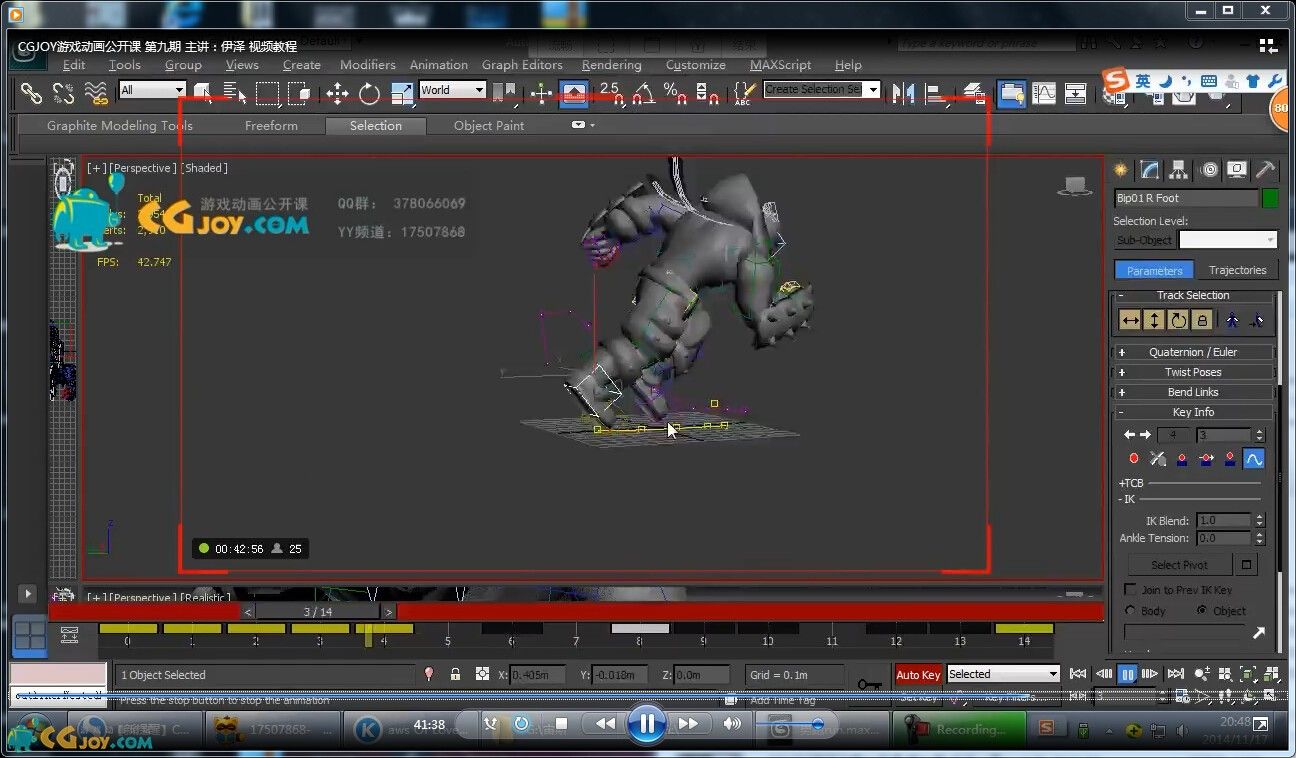
Task: Open the Modify command panel tab
Action: click(1150, 169)
